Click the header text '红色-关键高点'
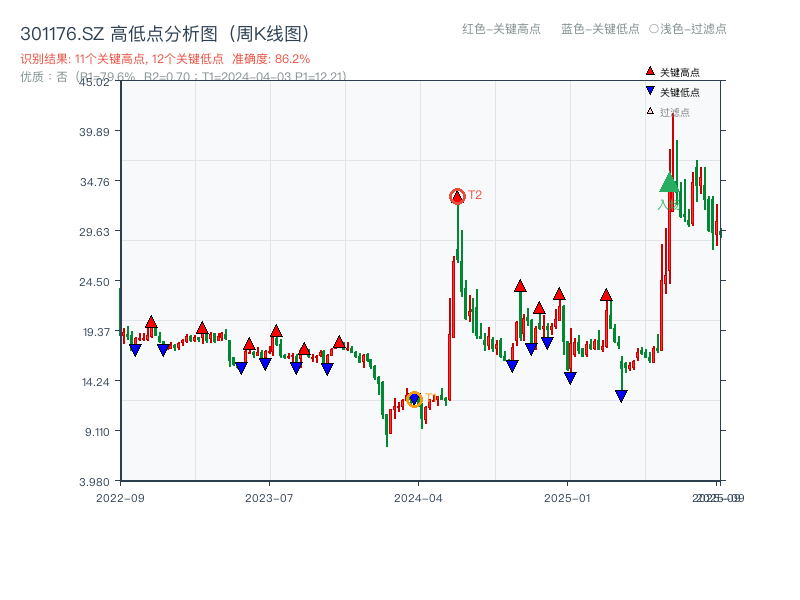 pos(501,29)
